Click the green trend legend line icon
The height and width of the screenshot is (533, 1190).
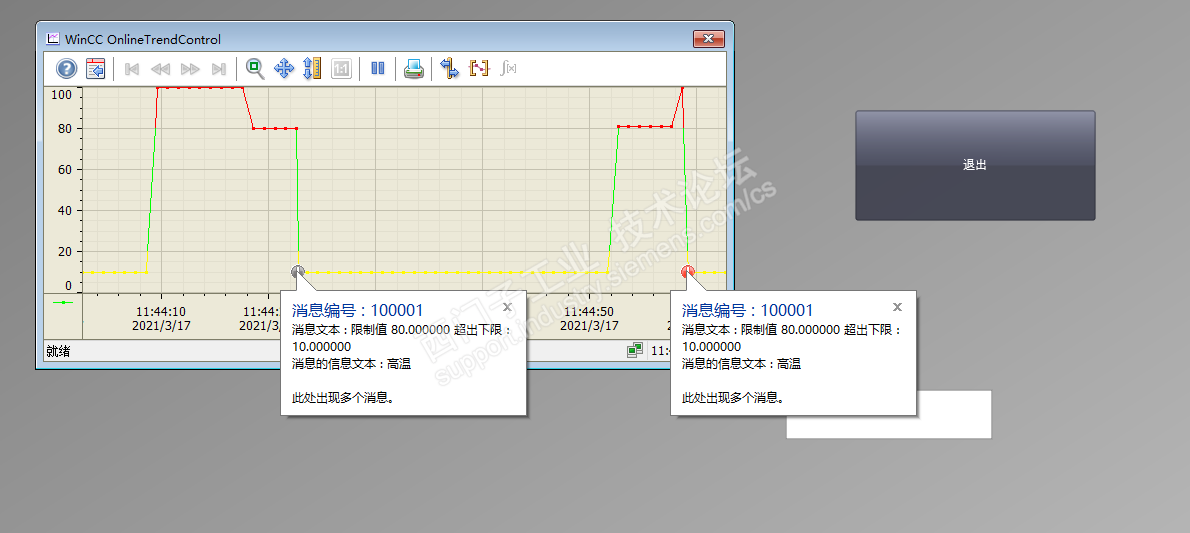62,302
